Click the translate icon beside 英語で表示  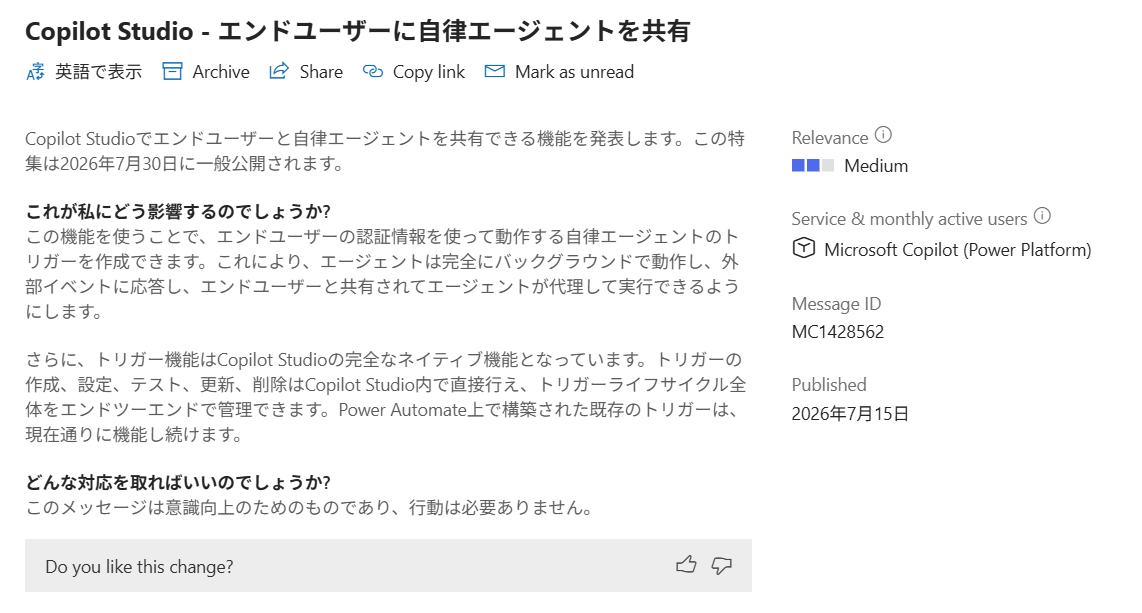tap(35, 71)
